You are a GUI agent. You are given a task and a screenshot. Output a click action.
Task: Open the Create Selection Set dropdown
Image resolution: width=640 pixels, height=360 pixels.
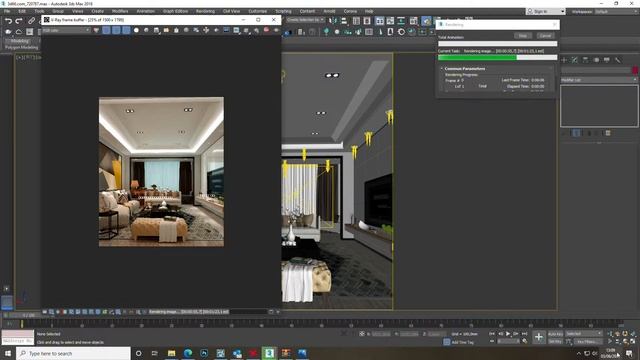tap(305, 20)
